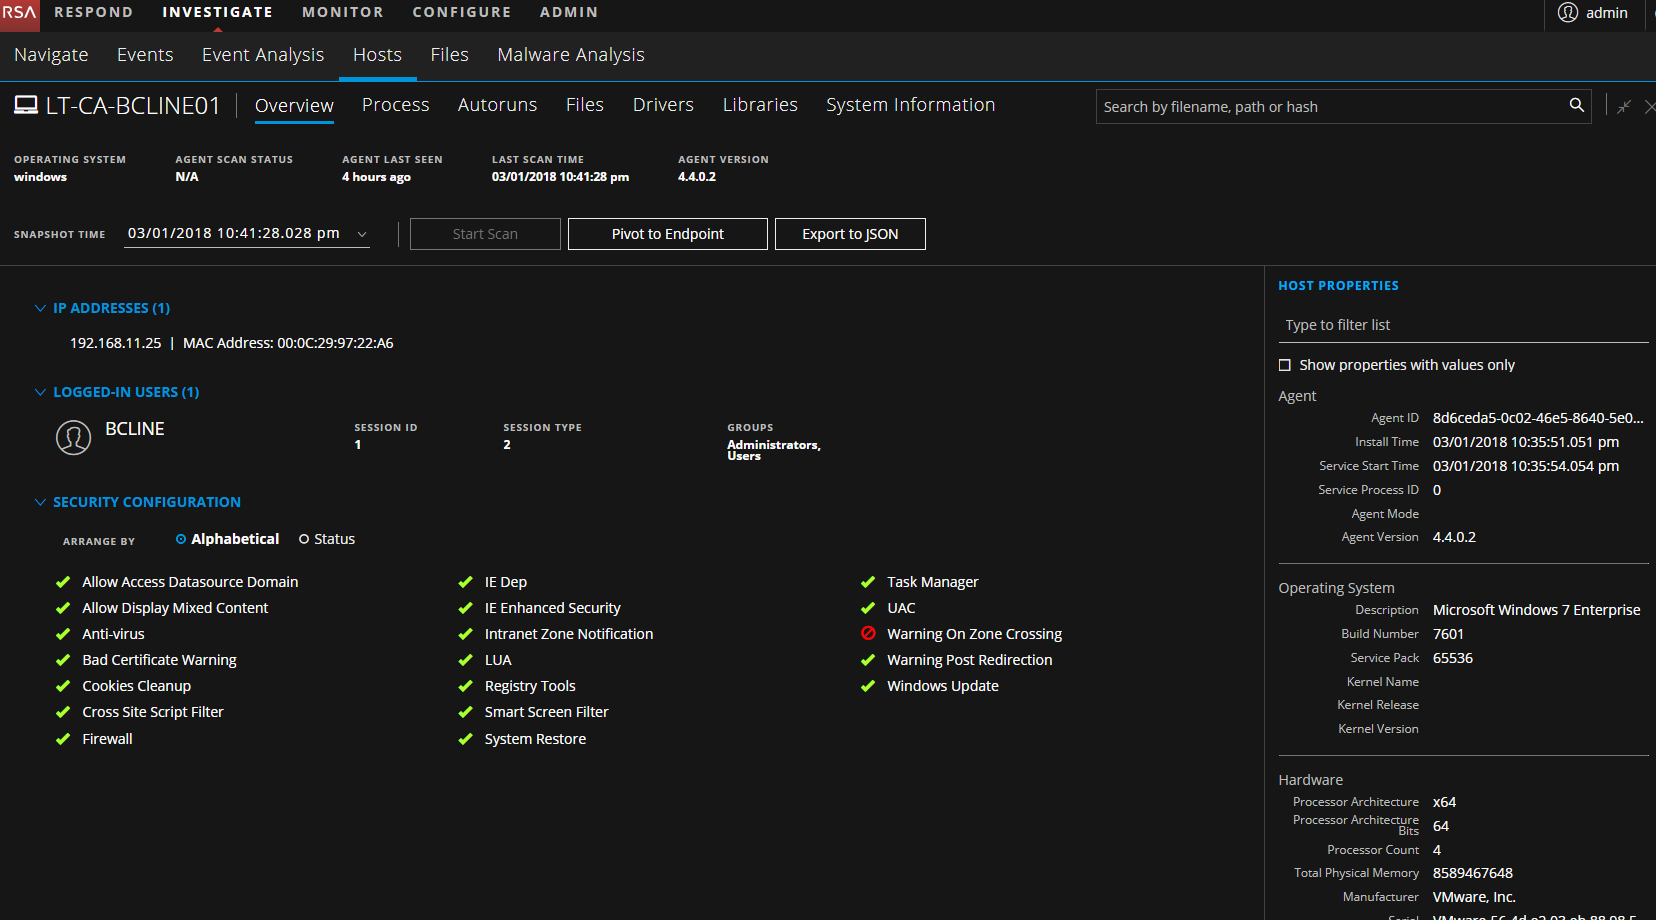Collapse the Security Configuration section

[x=40, y=502]
